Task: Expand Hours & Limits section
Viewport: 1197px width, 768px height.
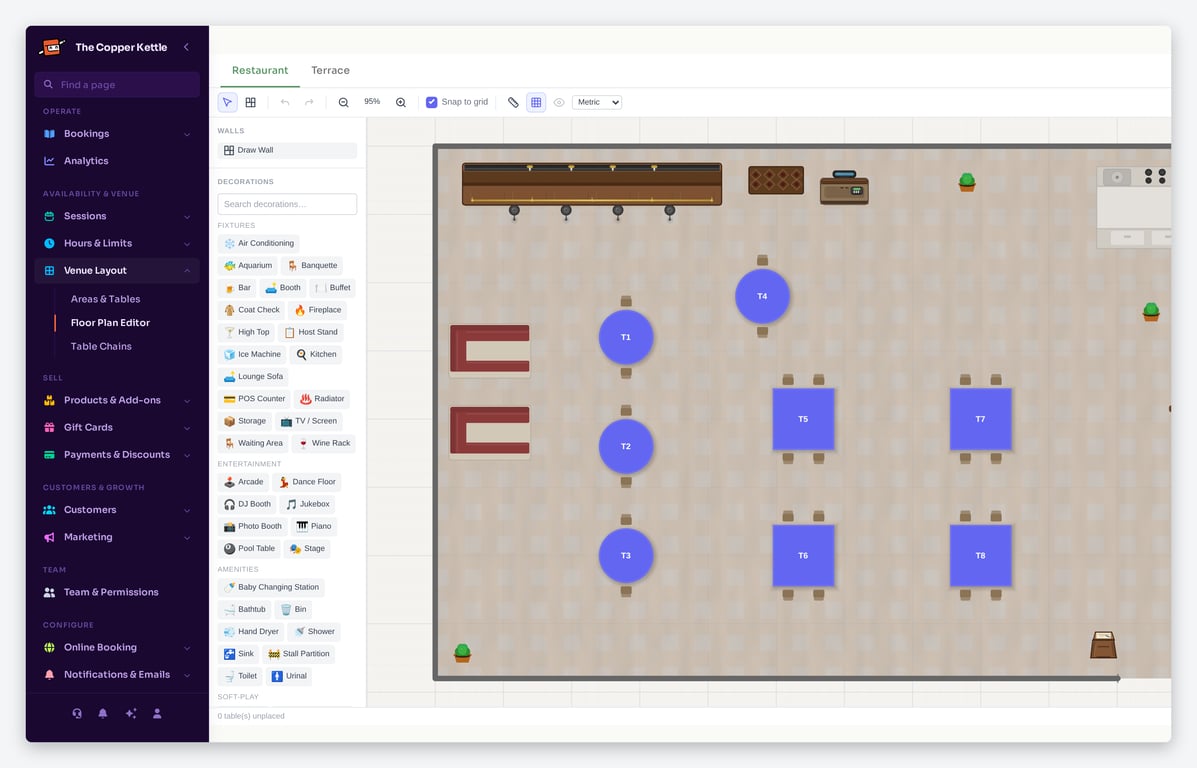Action: [x=117, y=244]
